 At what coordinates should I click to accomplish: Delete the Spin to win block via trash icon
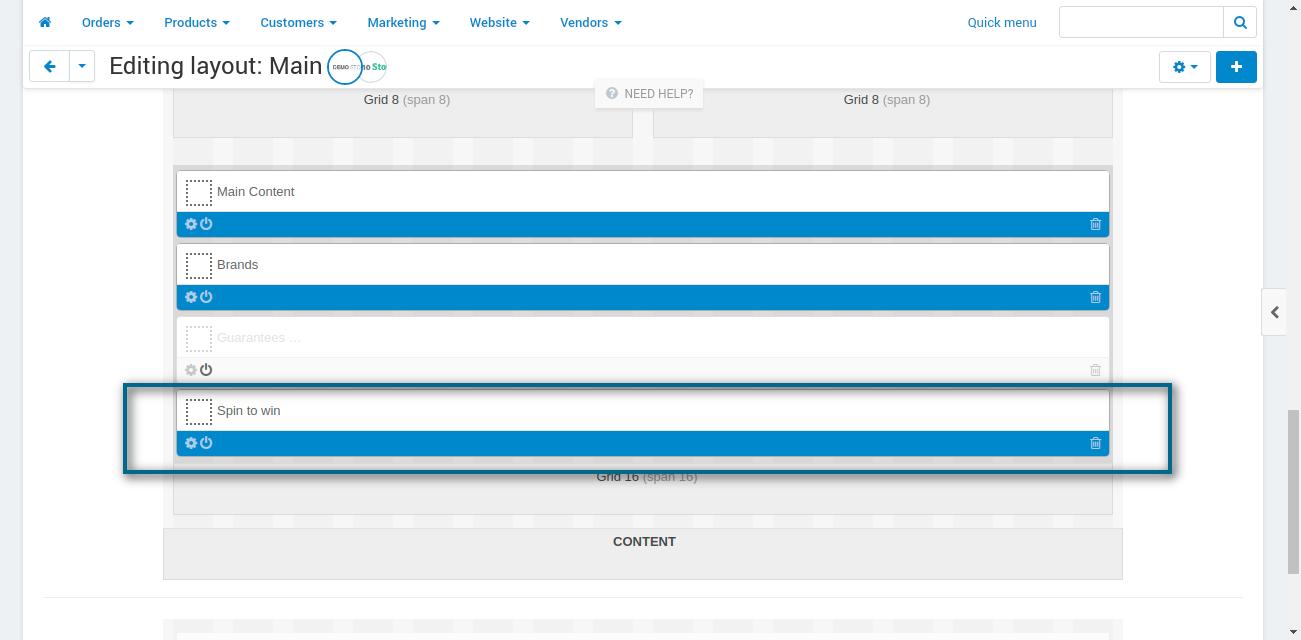click(1095, 442)
